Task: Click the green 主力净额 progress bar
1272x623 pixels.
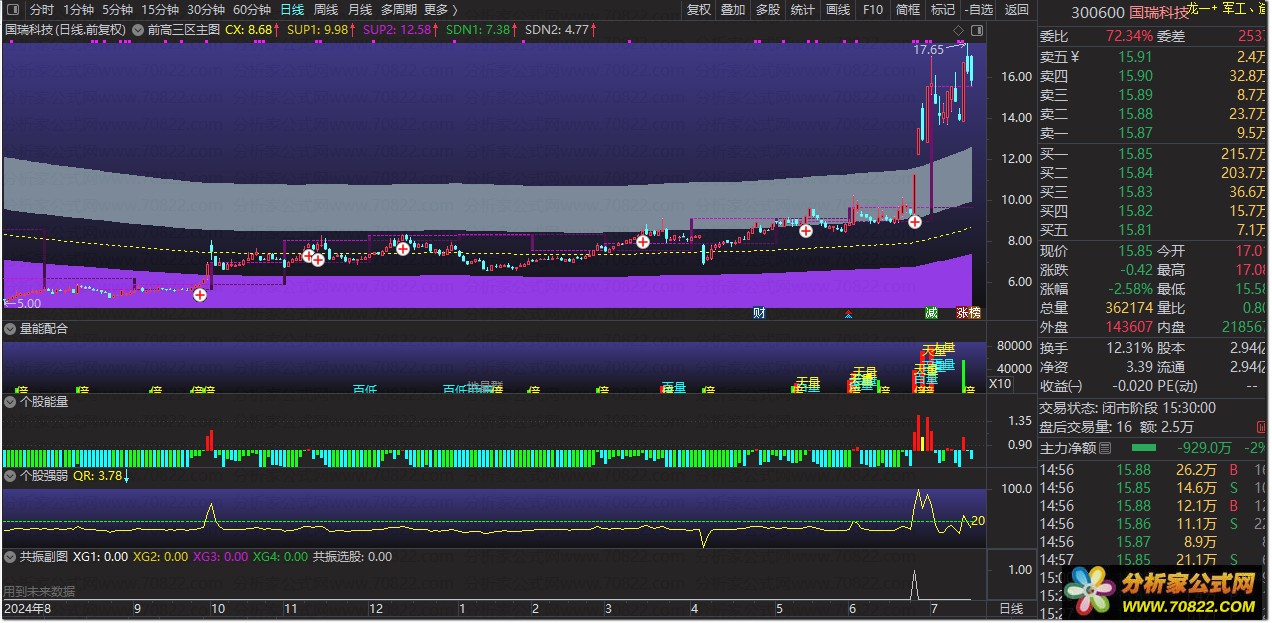Action: [x=1143, y=448]
